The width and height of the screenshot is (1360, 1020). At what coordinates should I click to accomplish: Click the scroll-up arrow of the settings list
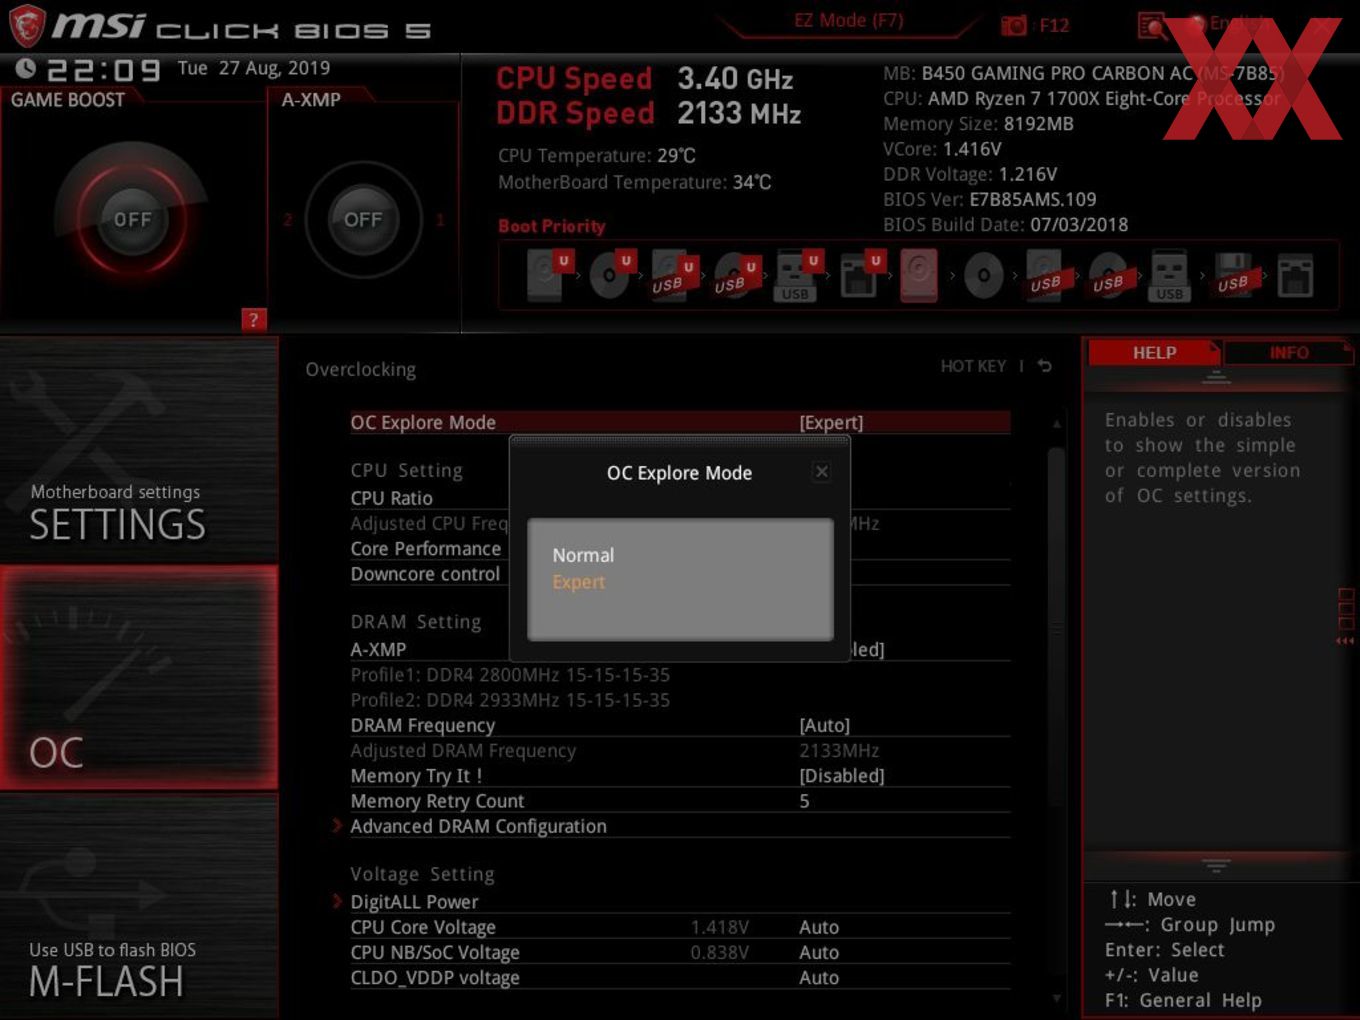pyautogui.click(x=1056, y=424)
